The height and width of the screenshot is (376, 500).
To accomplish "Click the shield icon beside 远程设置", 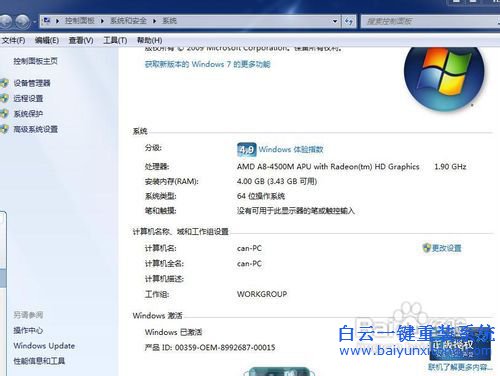I will [x=4, y=98].
